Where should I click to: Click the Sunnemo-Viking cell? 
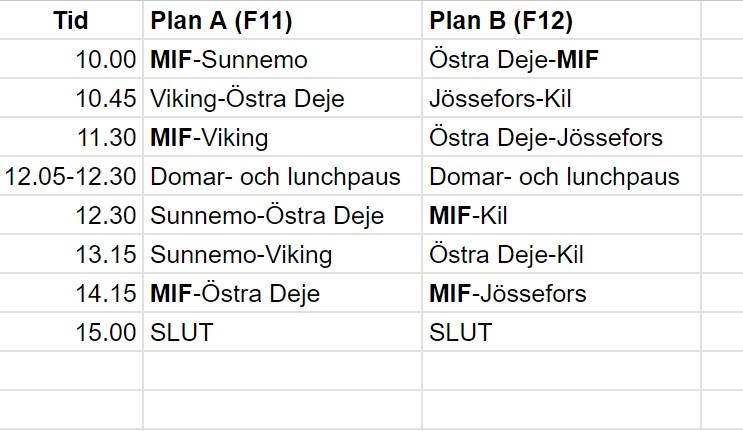[x=241, y=255]
